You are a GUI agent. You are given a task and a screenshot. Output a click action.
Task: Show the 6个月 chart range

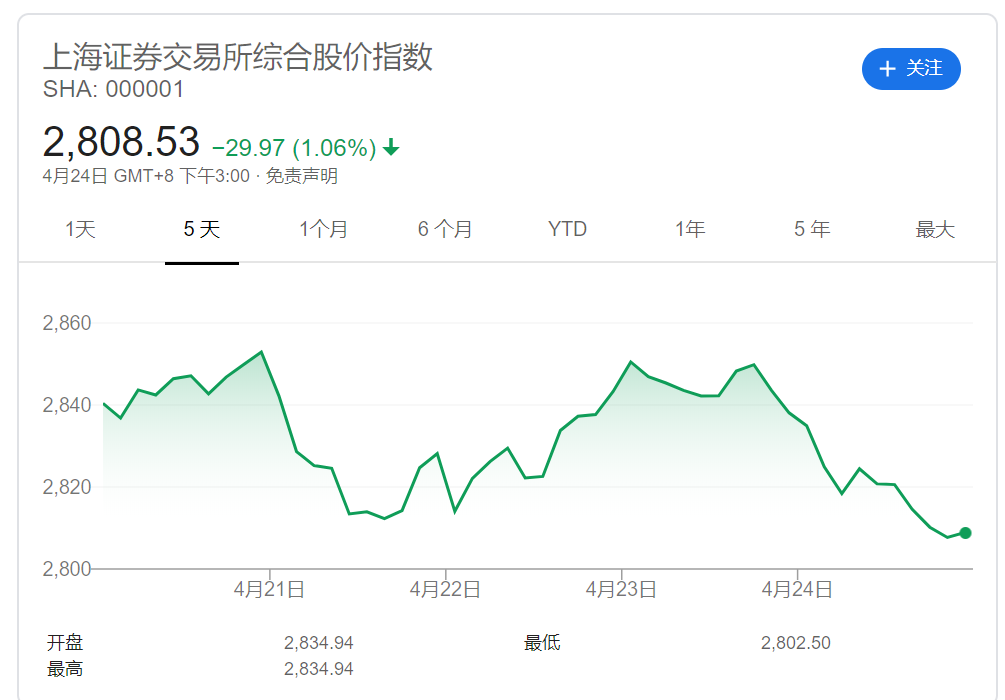[445, 229]
